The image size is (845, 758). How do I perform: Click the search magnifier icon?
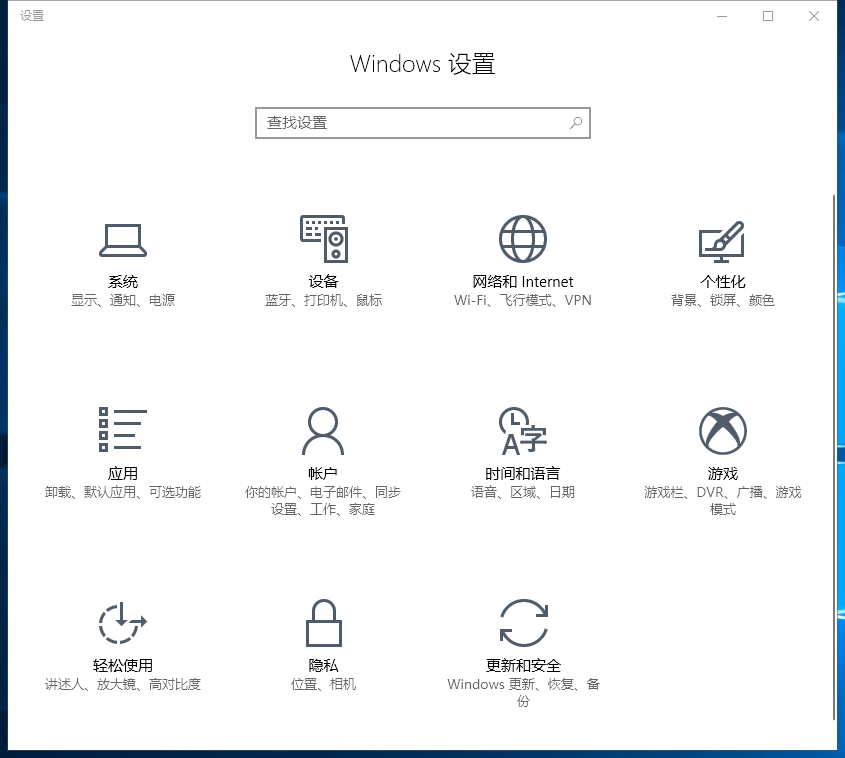(575, 122)
